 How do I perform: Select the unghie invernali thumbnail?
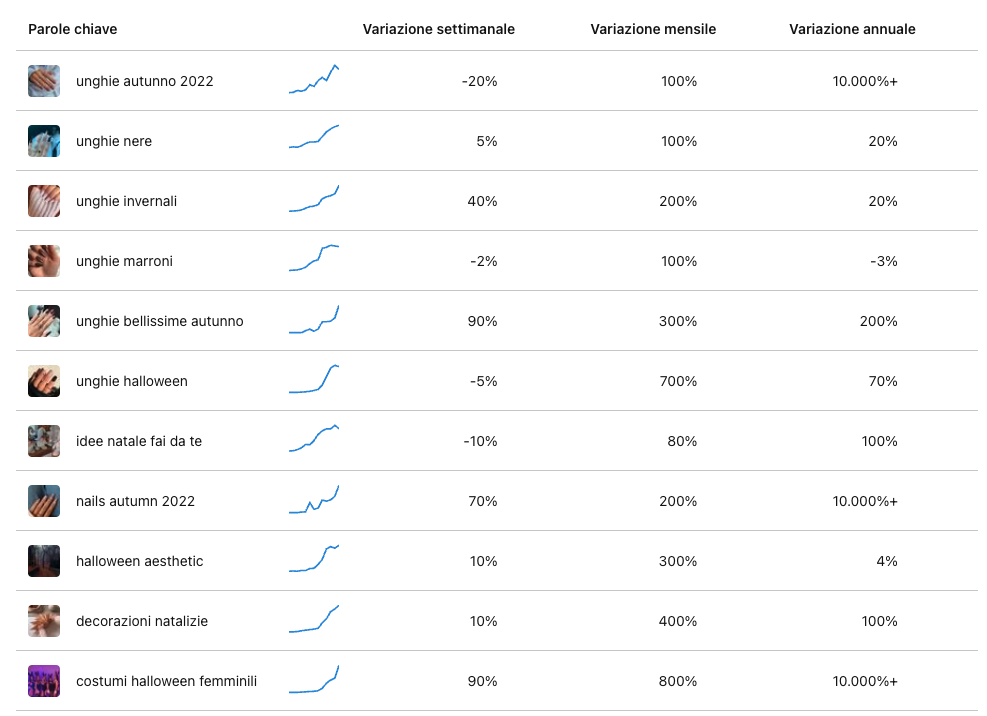[x=44, y=201]
